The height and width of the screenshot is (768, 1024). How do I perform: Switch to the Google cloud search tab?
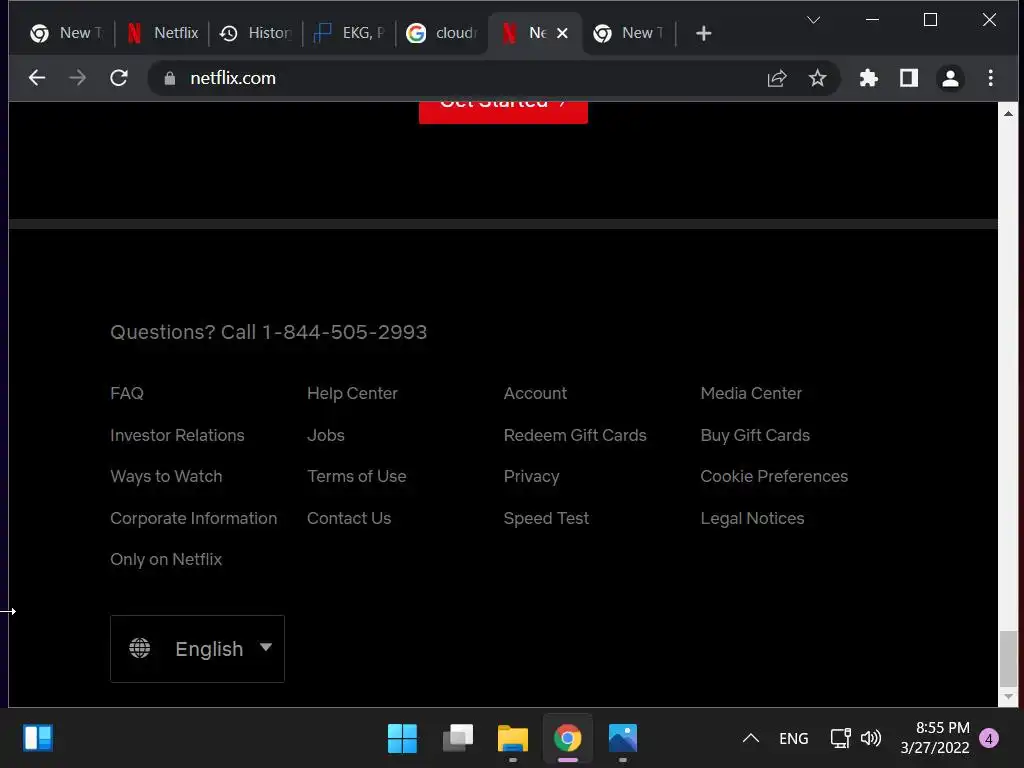443,33
